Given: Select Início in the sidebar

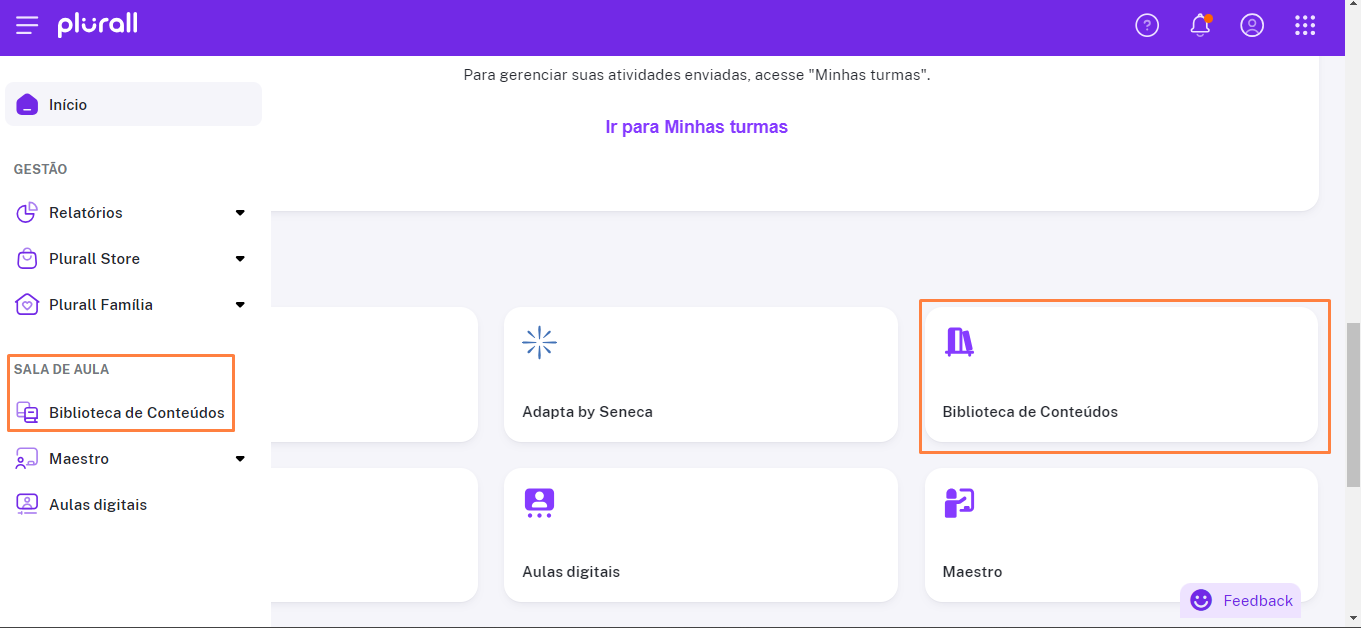Looking at the screenshot, I should tap(133, 105).
